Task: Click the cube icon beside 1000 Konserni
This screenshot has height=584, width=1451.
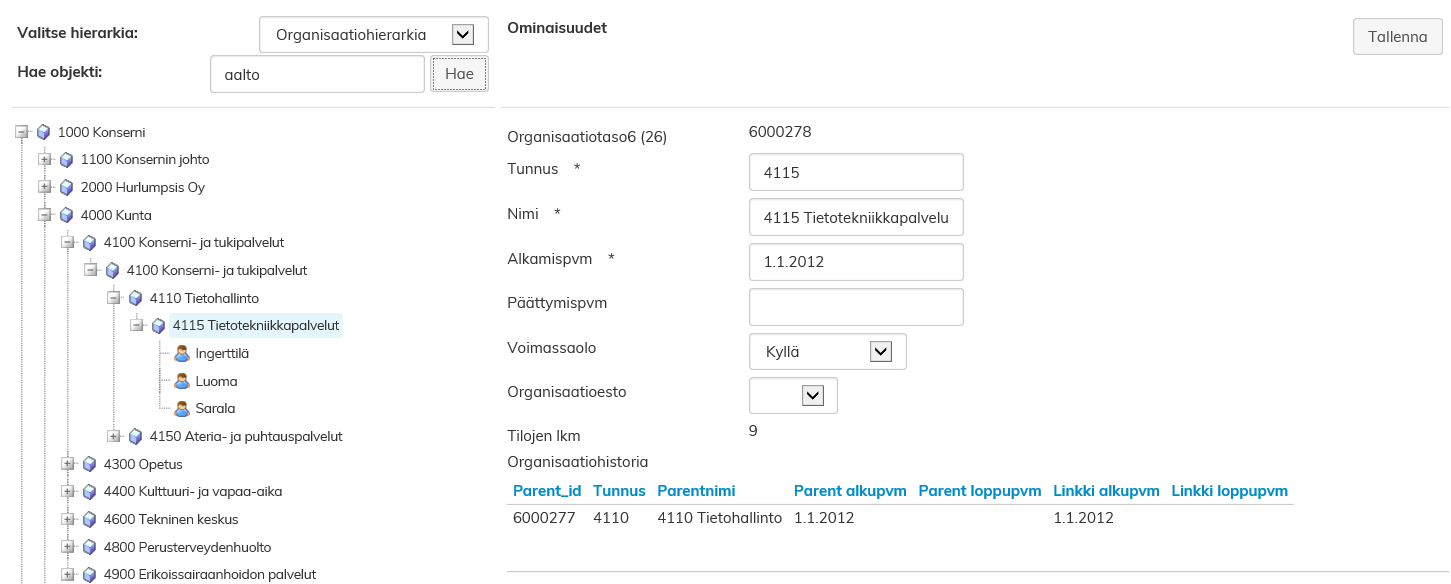Action: click(x=43, y=132)
